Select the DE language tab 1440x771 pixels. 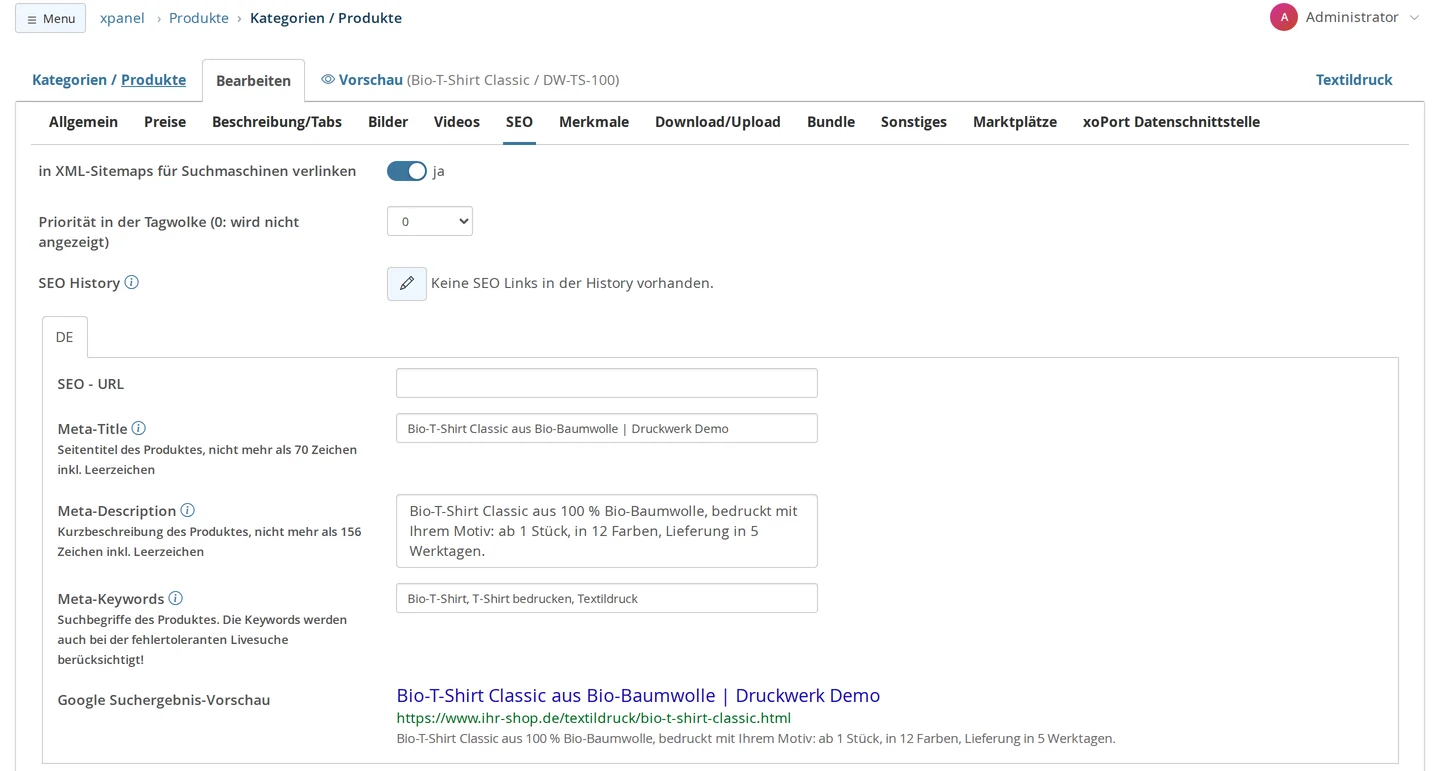click(x=65, y=337)
